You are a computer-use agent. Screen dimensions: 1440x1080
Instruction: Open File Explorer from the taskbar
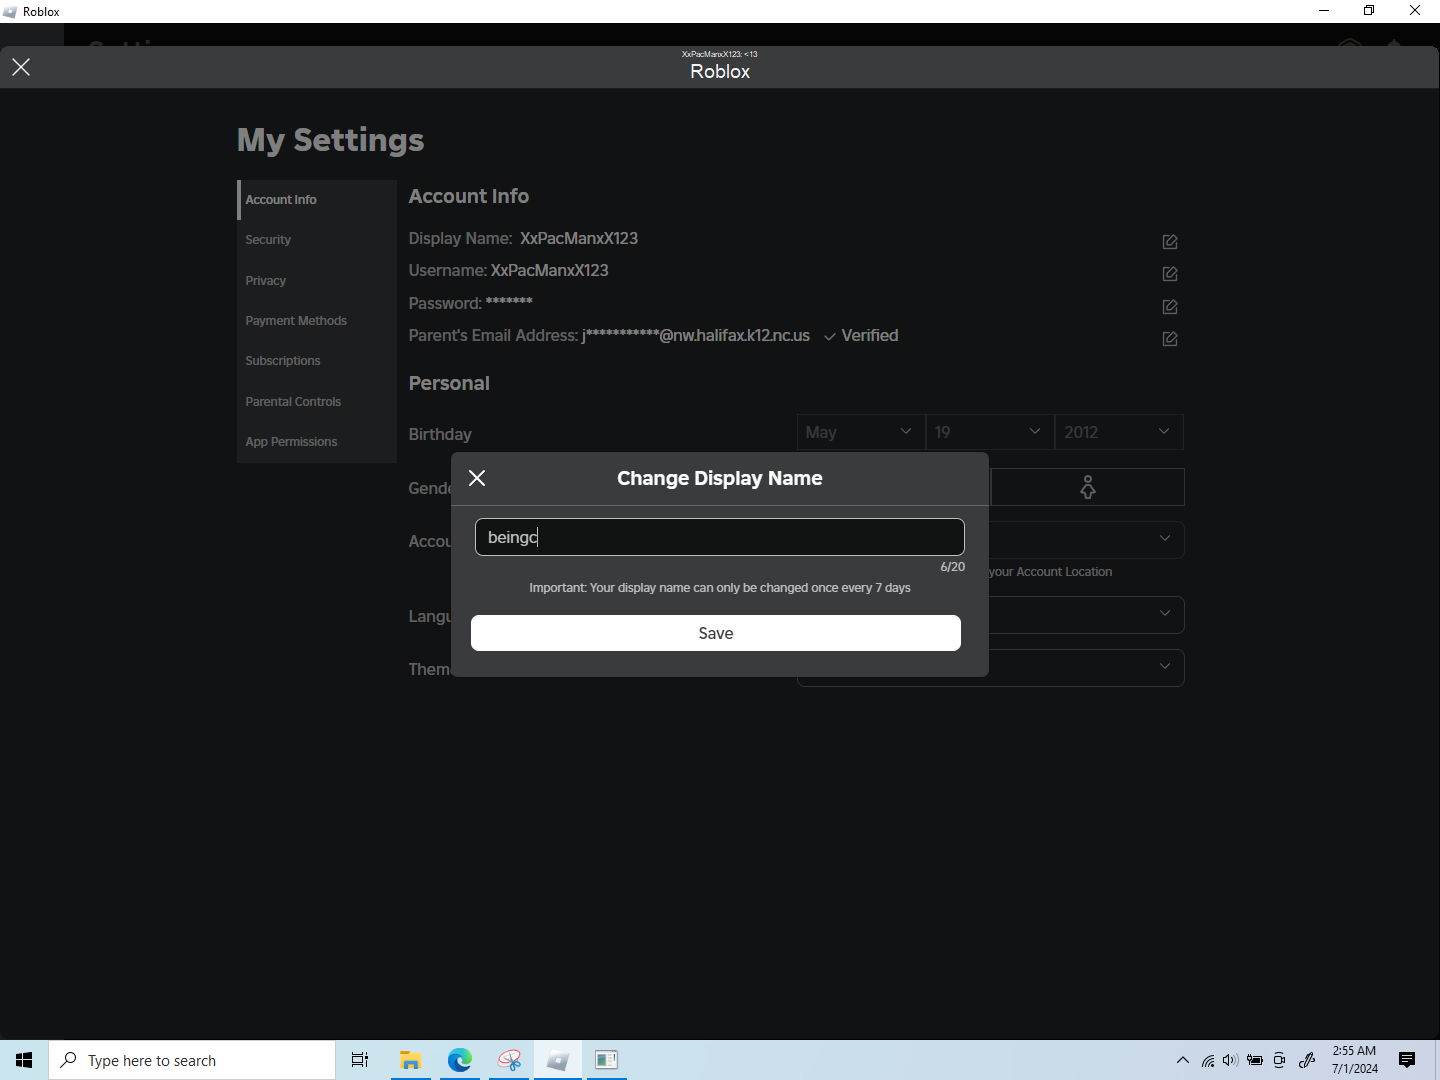pyautogui.click(x=410, y=1060)
